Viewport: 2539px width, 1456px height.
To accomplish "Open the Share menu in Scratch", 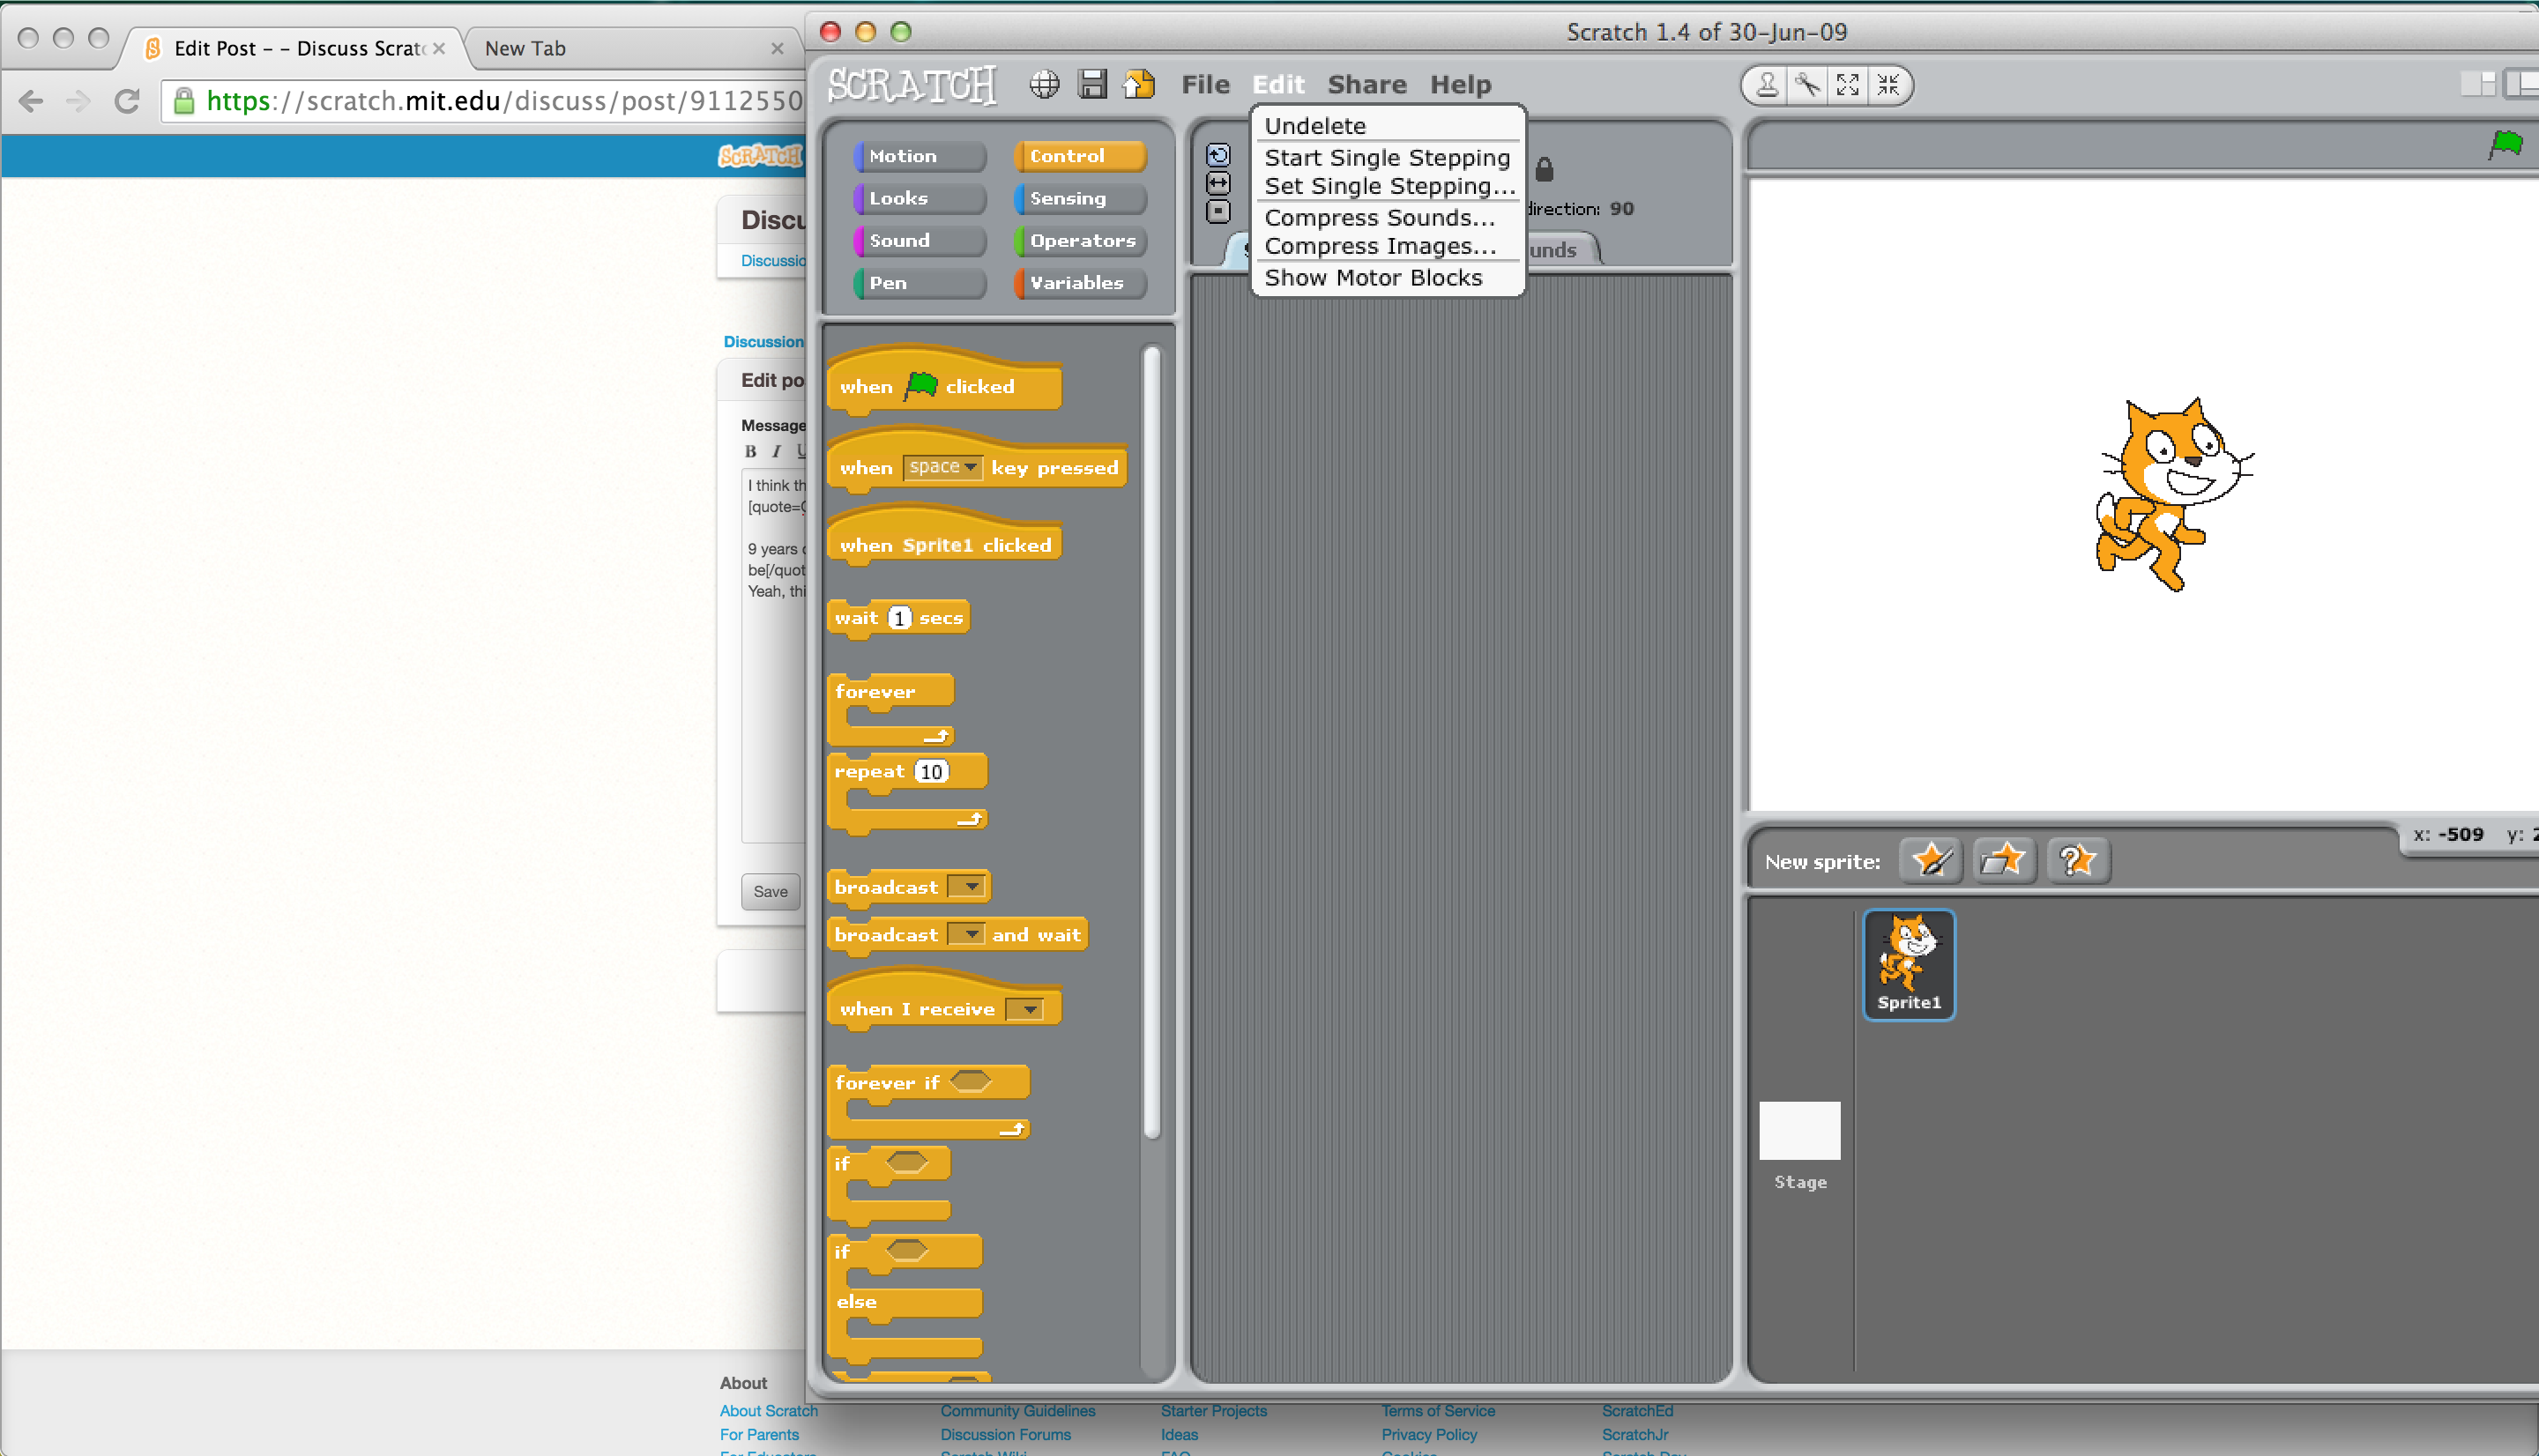I will pos(1366,85).
